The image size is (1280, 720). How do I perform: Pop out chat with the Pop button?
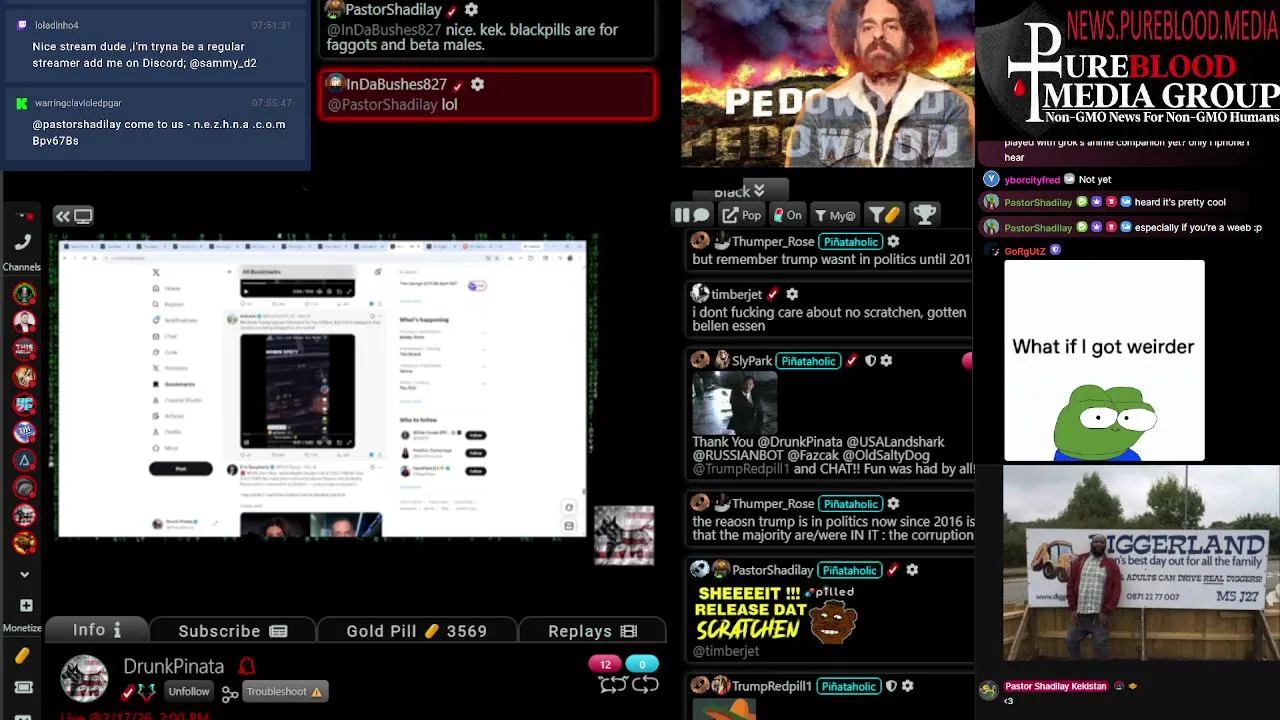pos(741,215)
